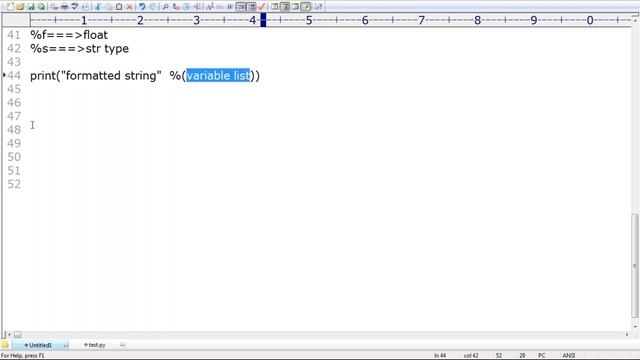
Task: Toggle the line numbers toolbar button
Action: click(x=251, y=7)
